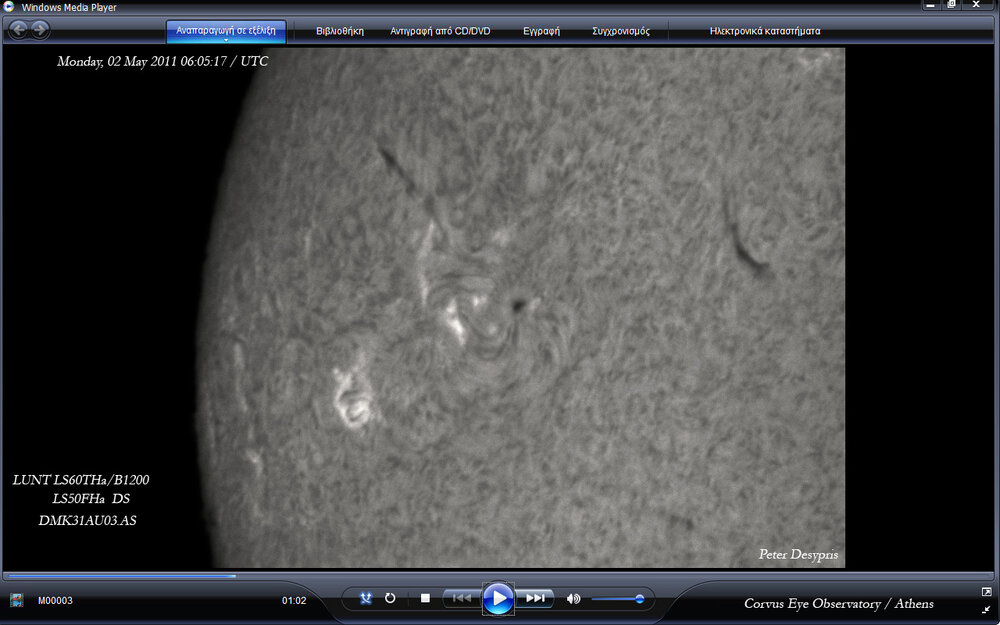Open the Βιβλιοθήκη tab
The image size is (1000, 625).
click(x=340, y=31)
